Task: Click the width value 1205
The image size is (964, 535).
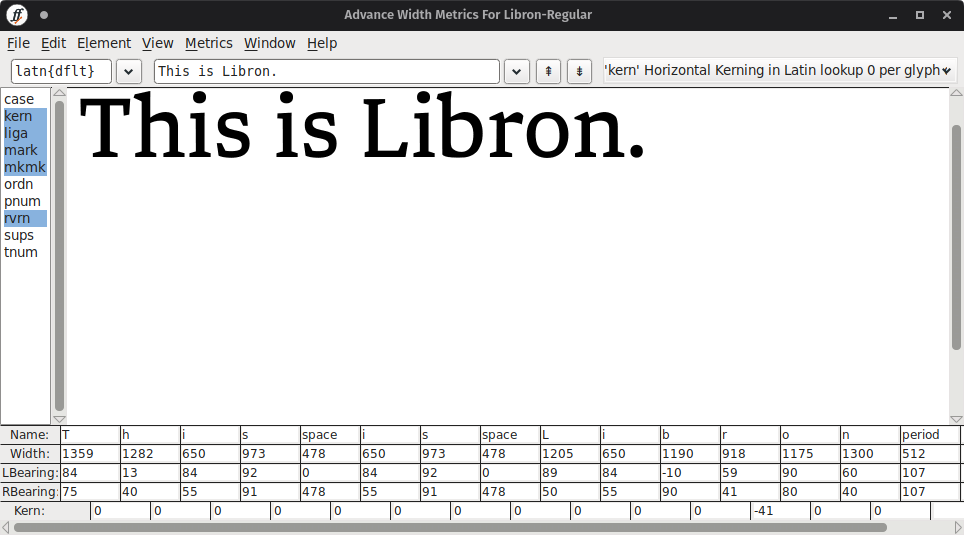Action: click(570, 454)
